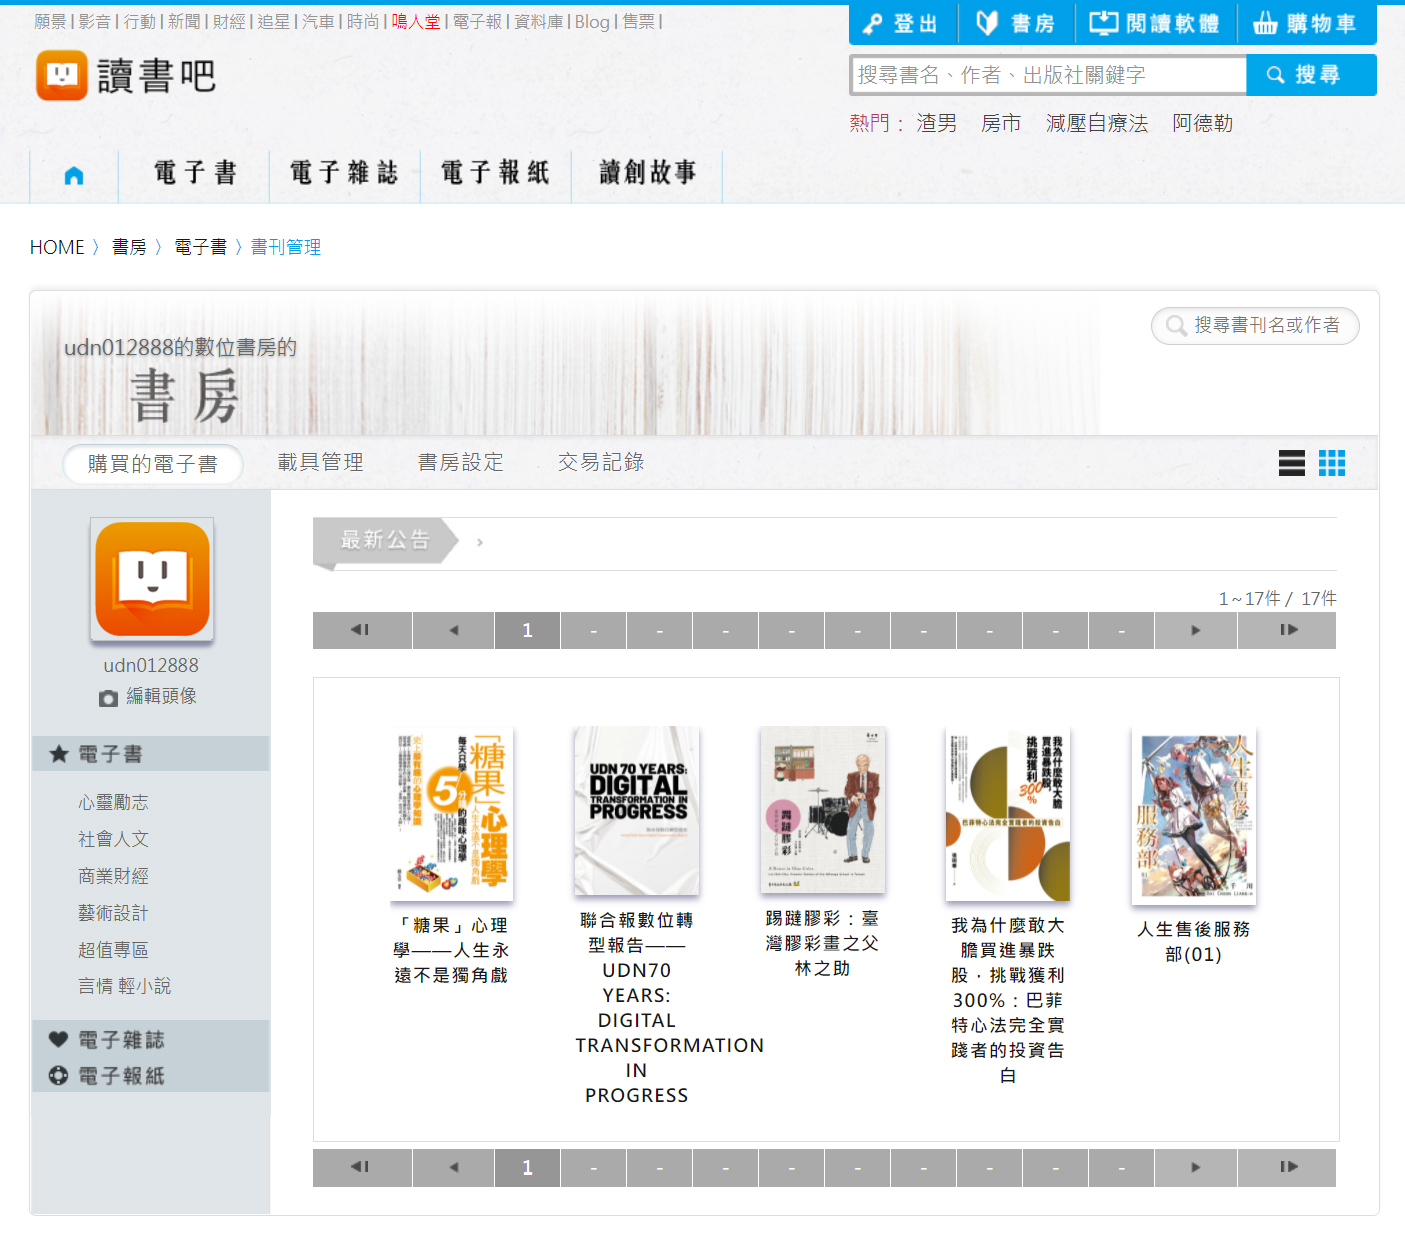Switch to grid view layout icon
1405x1248 pixels.
pos(1331,463)
